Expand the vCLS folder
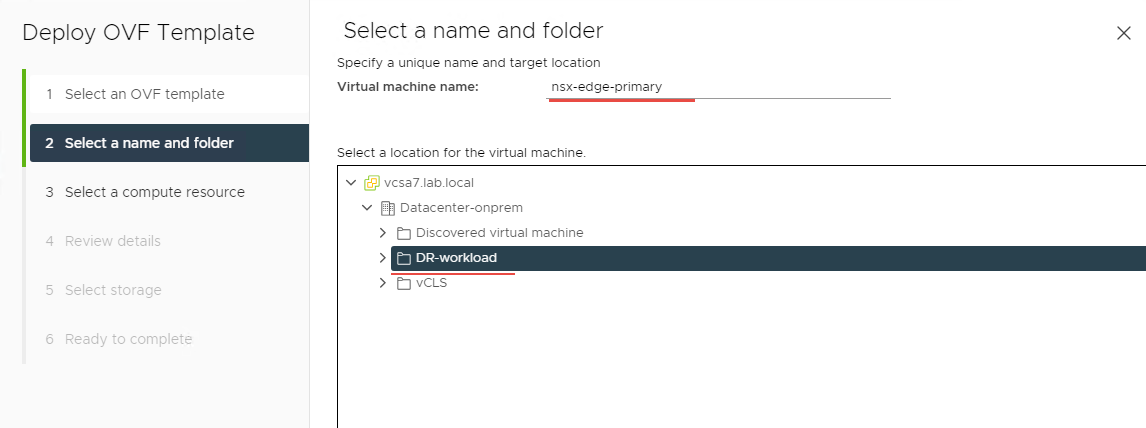1146x428 pixels. 383,283
